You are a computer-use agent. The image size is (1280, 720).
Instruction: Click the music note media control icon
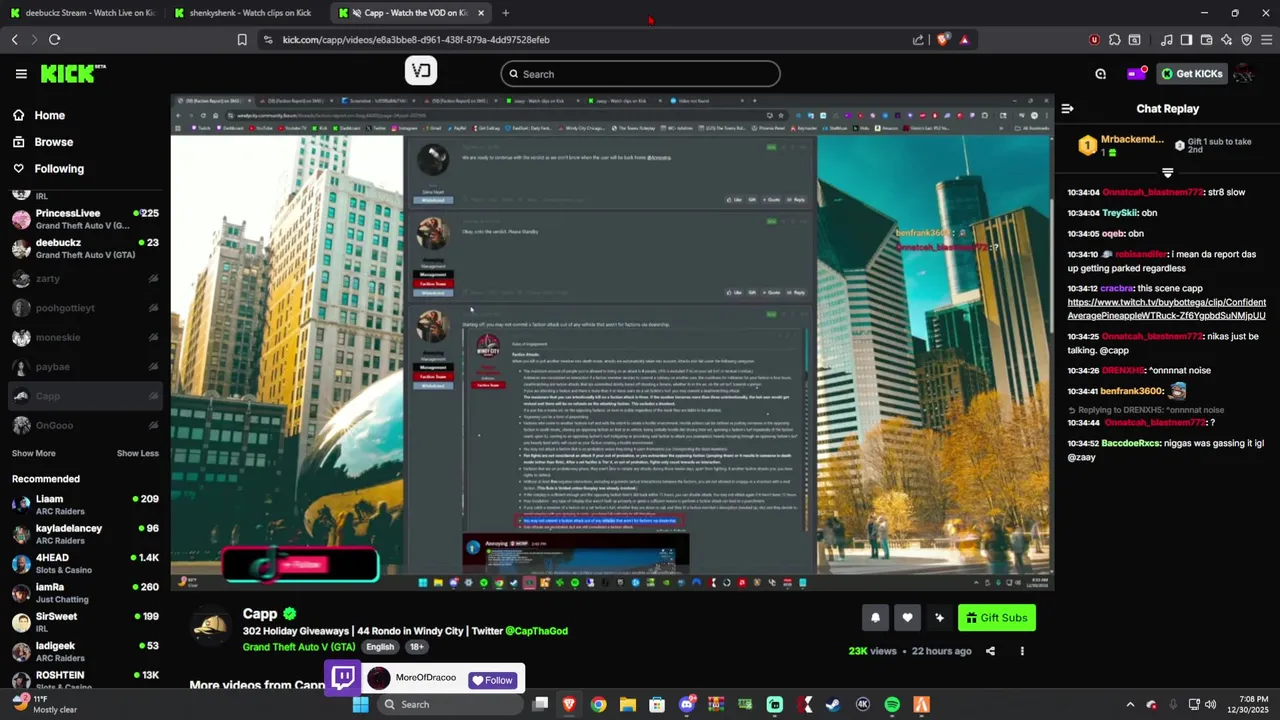coord(1166,40)
